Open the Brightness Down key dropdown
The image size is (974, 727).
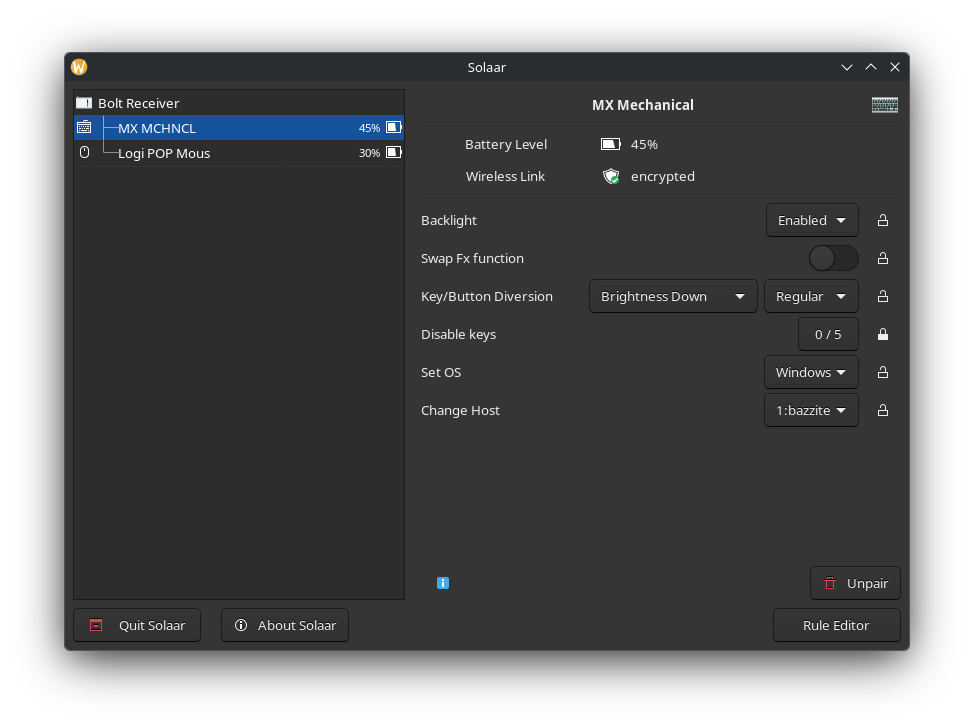(x=672, y=296)
